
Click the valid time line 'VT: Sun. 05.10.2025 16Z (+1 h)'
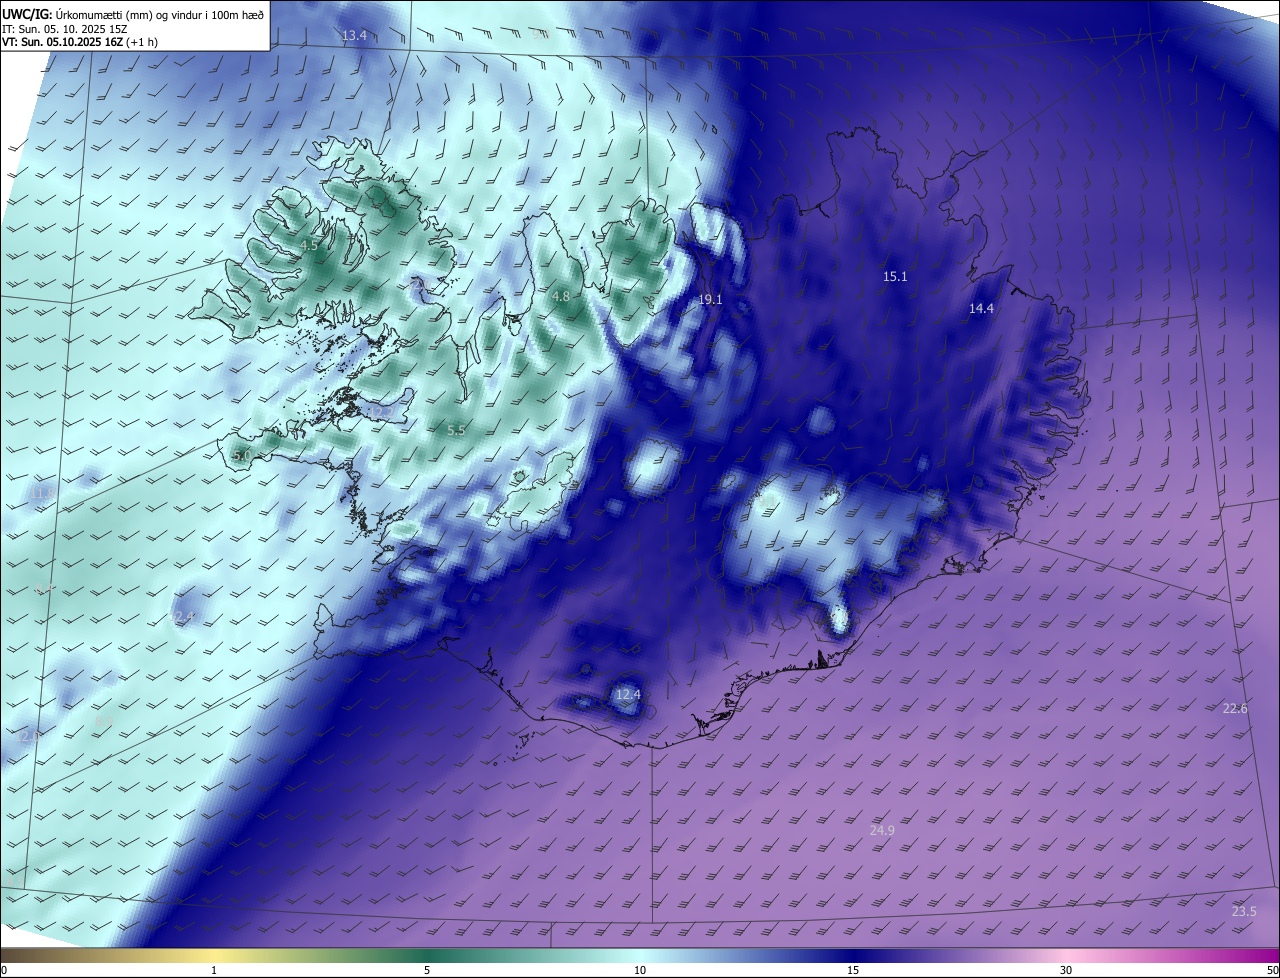click(79, 42)
